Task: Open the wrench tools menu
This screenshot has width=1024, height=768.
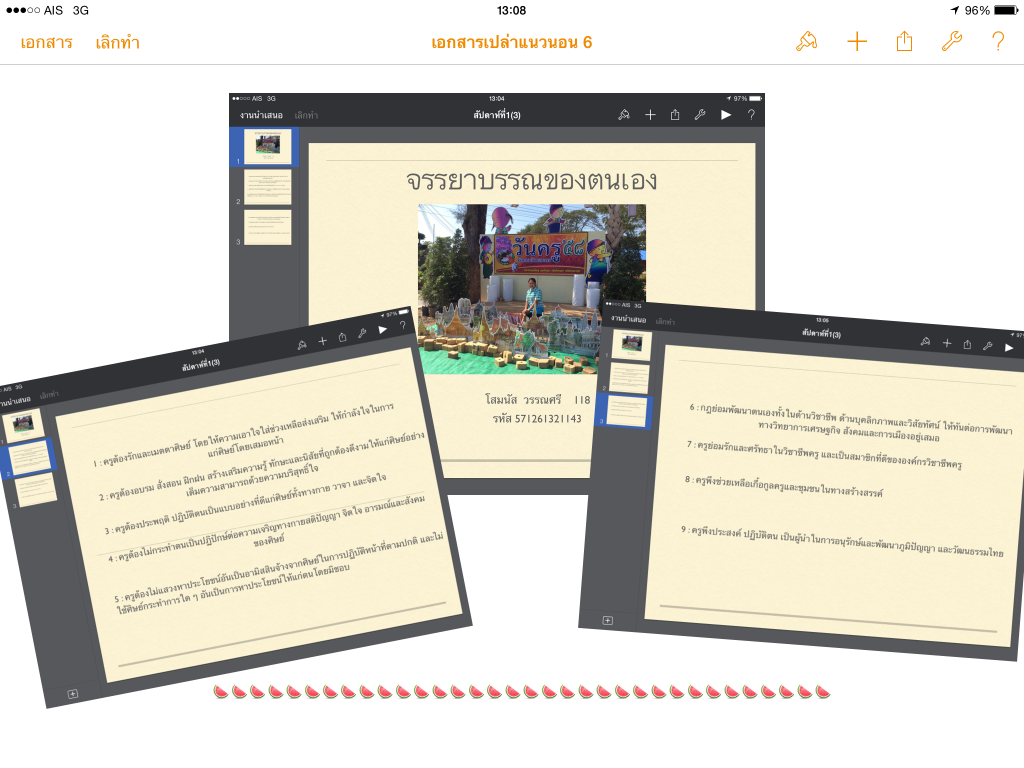Action: pyautogui.click(x=952, y=41)
